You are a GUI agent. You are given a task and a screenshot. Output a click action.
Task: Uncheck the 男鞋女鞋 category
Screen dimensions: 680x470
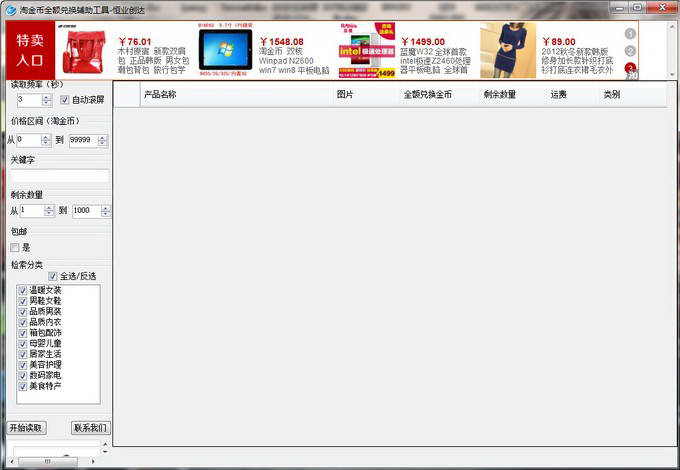point(23,301)
